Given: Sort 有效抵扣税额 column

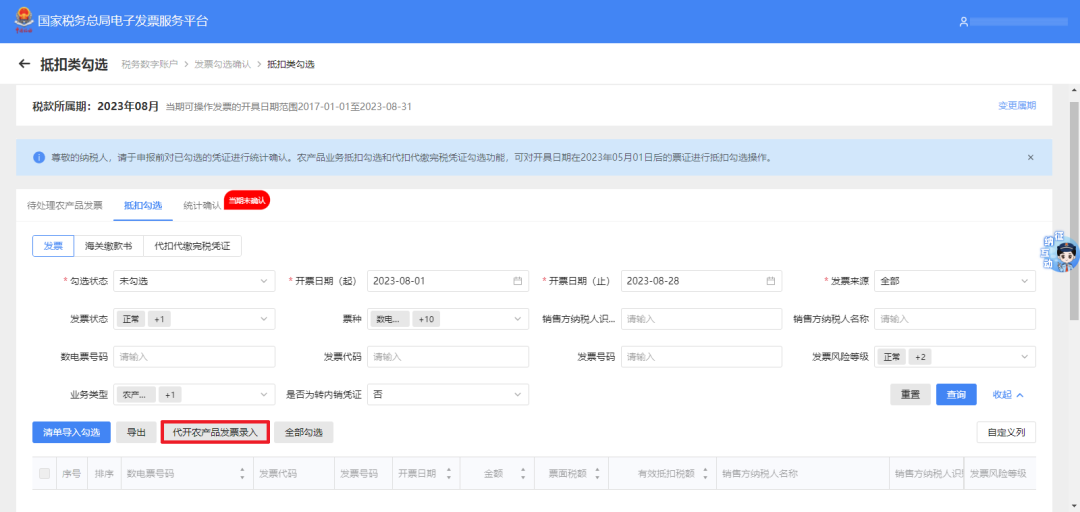Looking at the screenshot, I should click(x=705, y=474).
